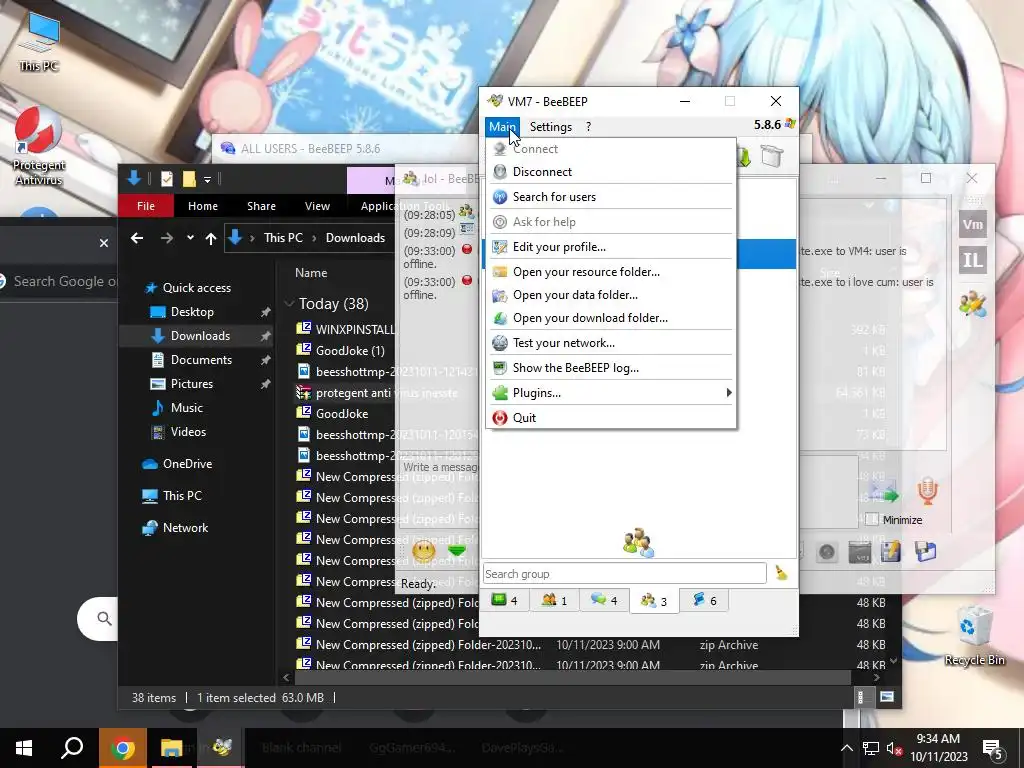Select Documents in navigation pane
Screen dimensions: 1024x768
click(x=201, y=360)
